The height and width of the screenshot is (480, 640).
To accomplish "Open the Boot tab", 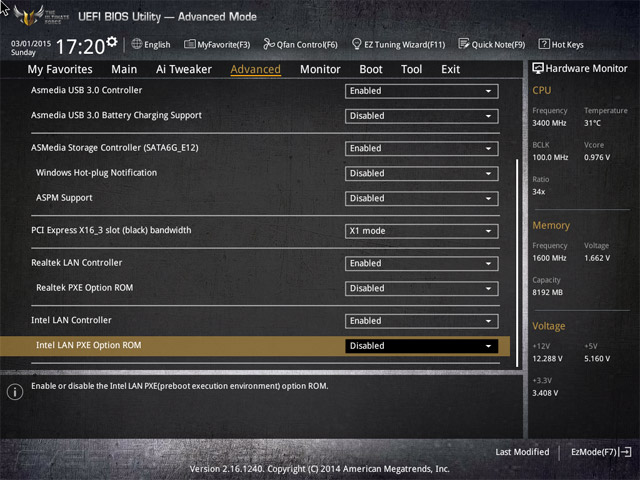I will (371, 69).
